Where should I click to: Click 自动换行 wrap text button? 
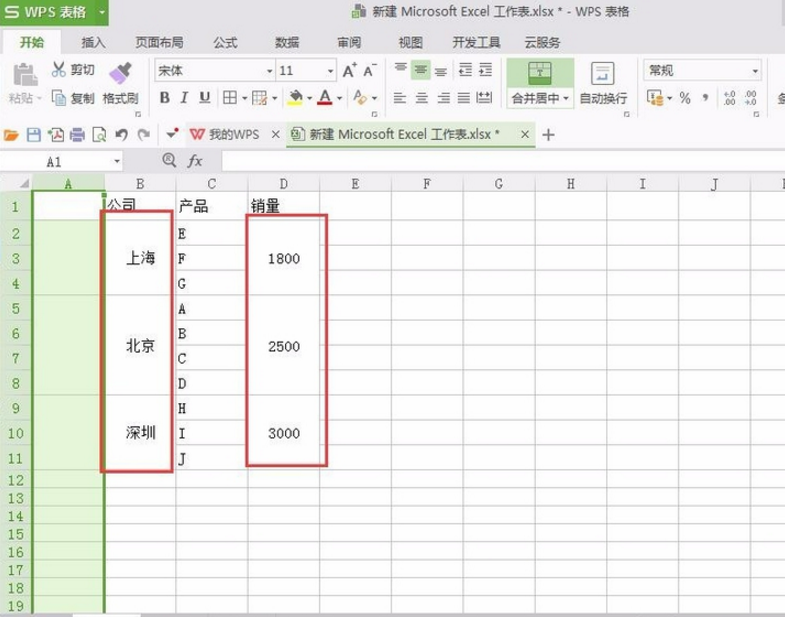click(603, 83)
